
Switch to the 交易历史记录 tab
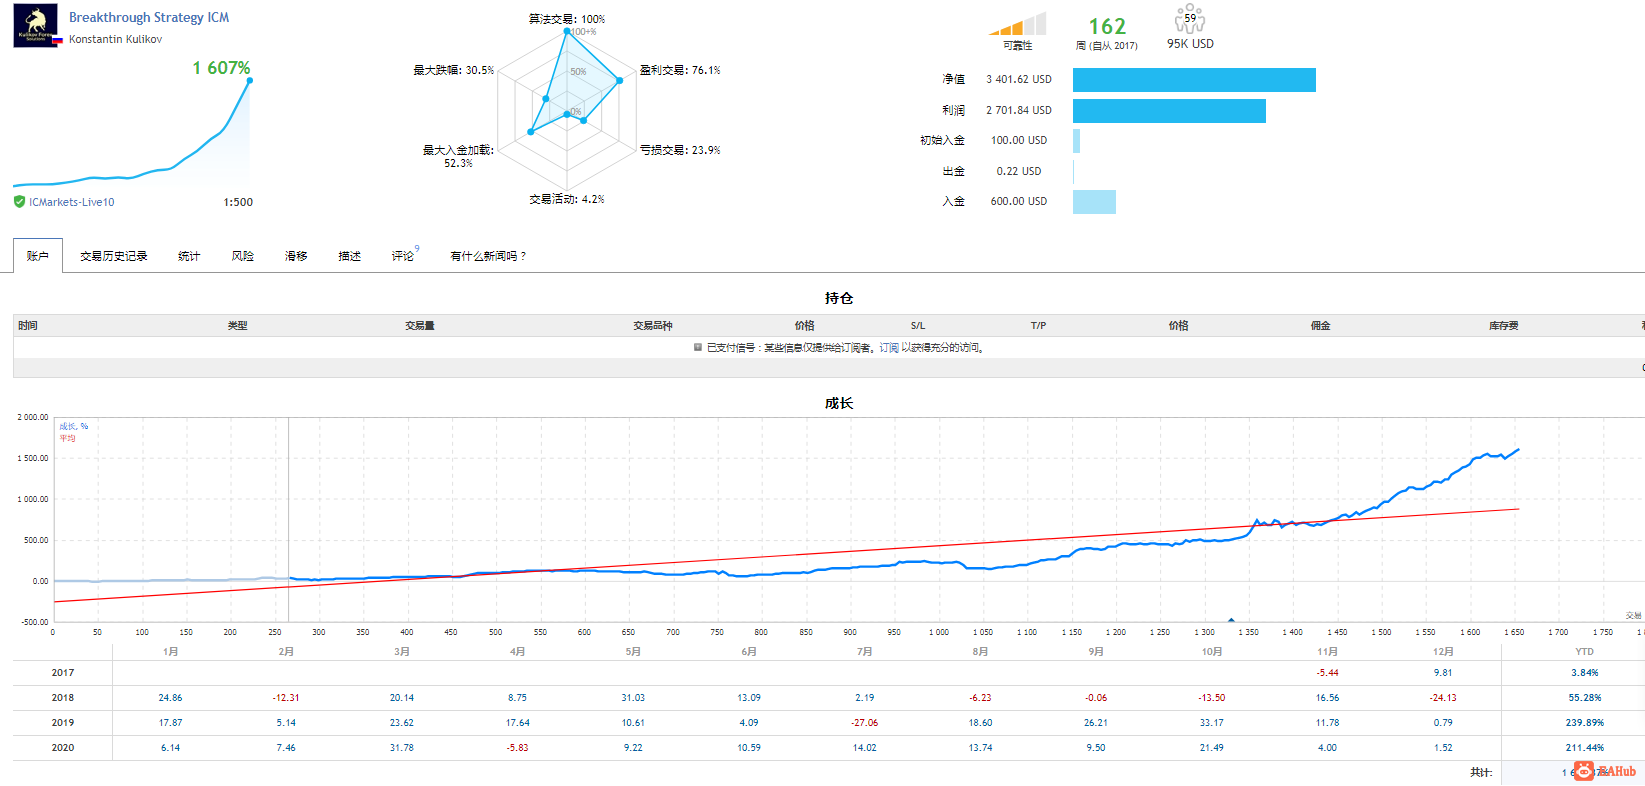click(x=114, y=256)
